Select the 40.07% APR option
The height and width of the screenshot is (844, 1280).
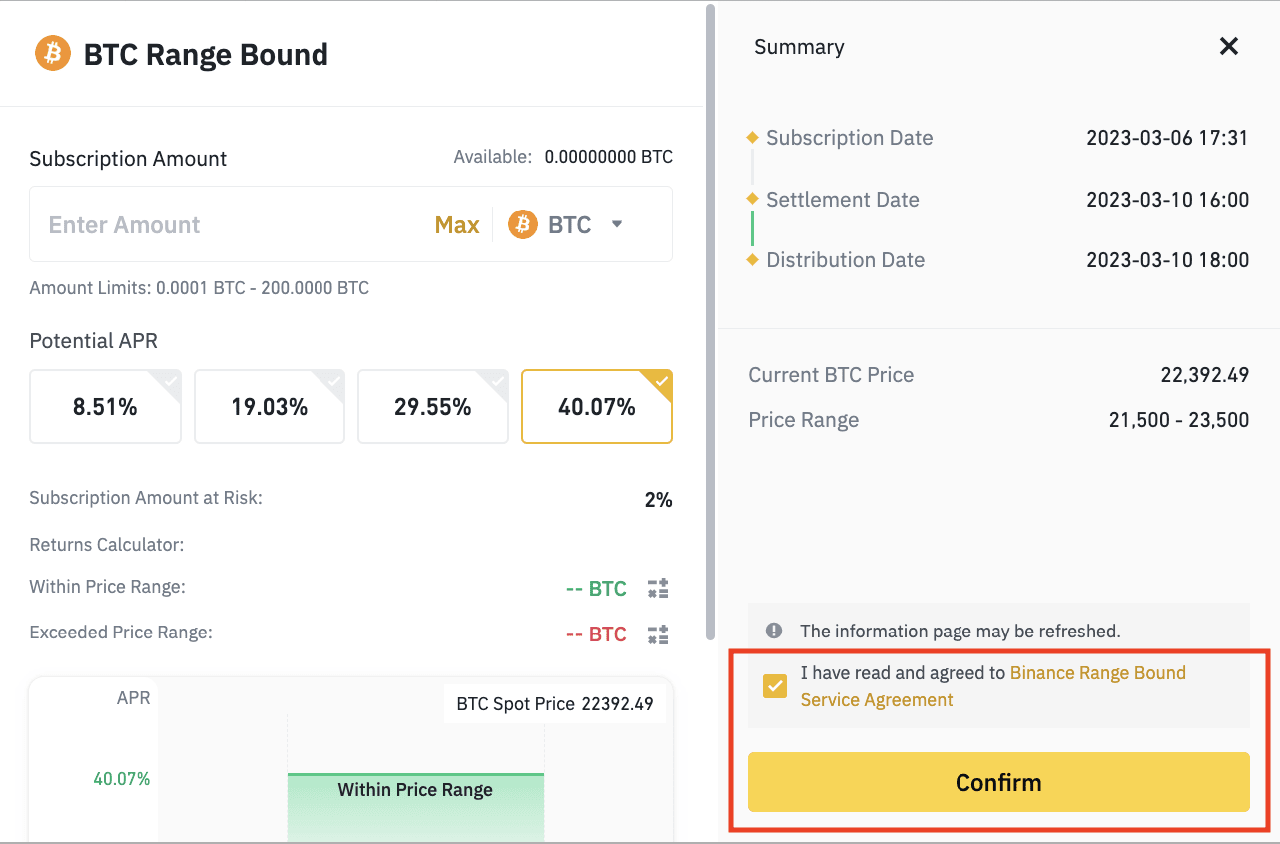click(597, 407)
